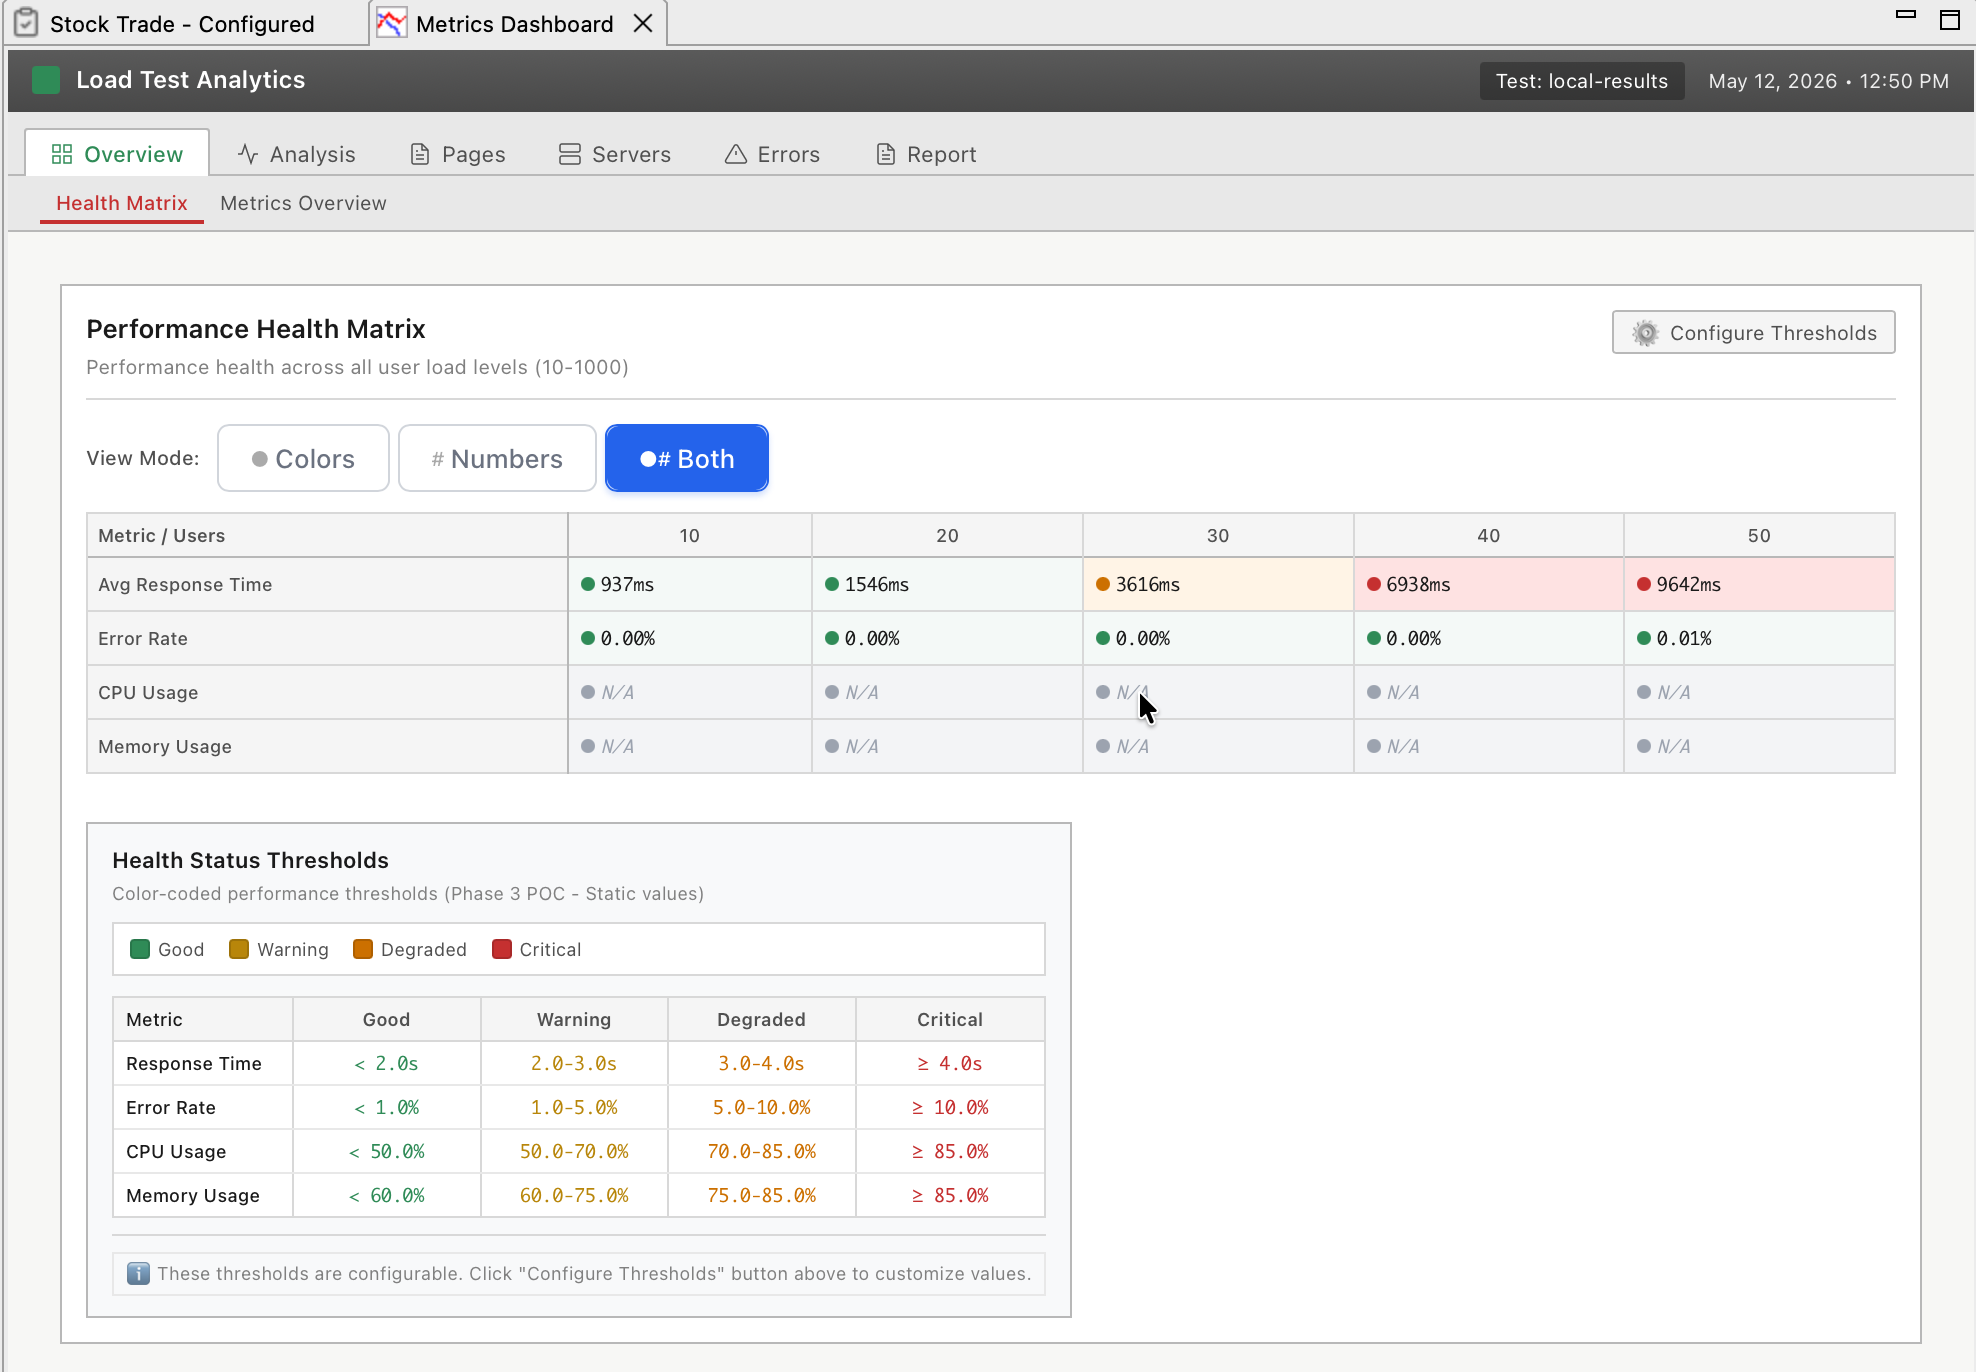Viewport: 1976px width, 1372px height.
Task: Click the Error Rate row label in matrix
Action: click(143, 638)
